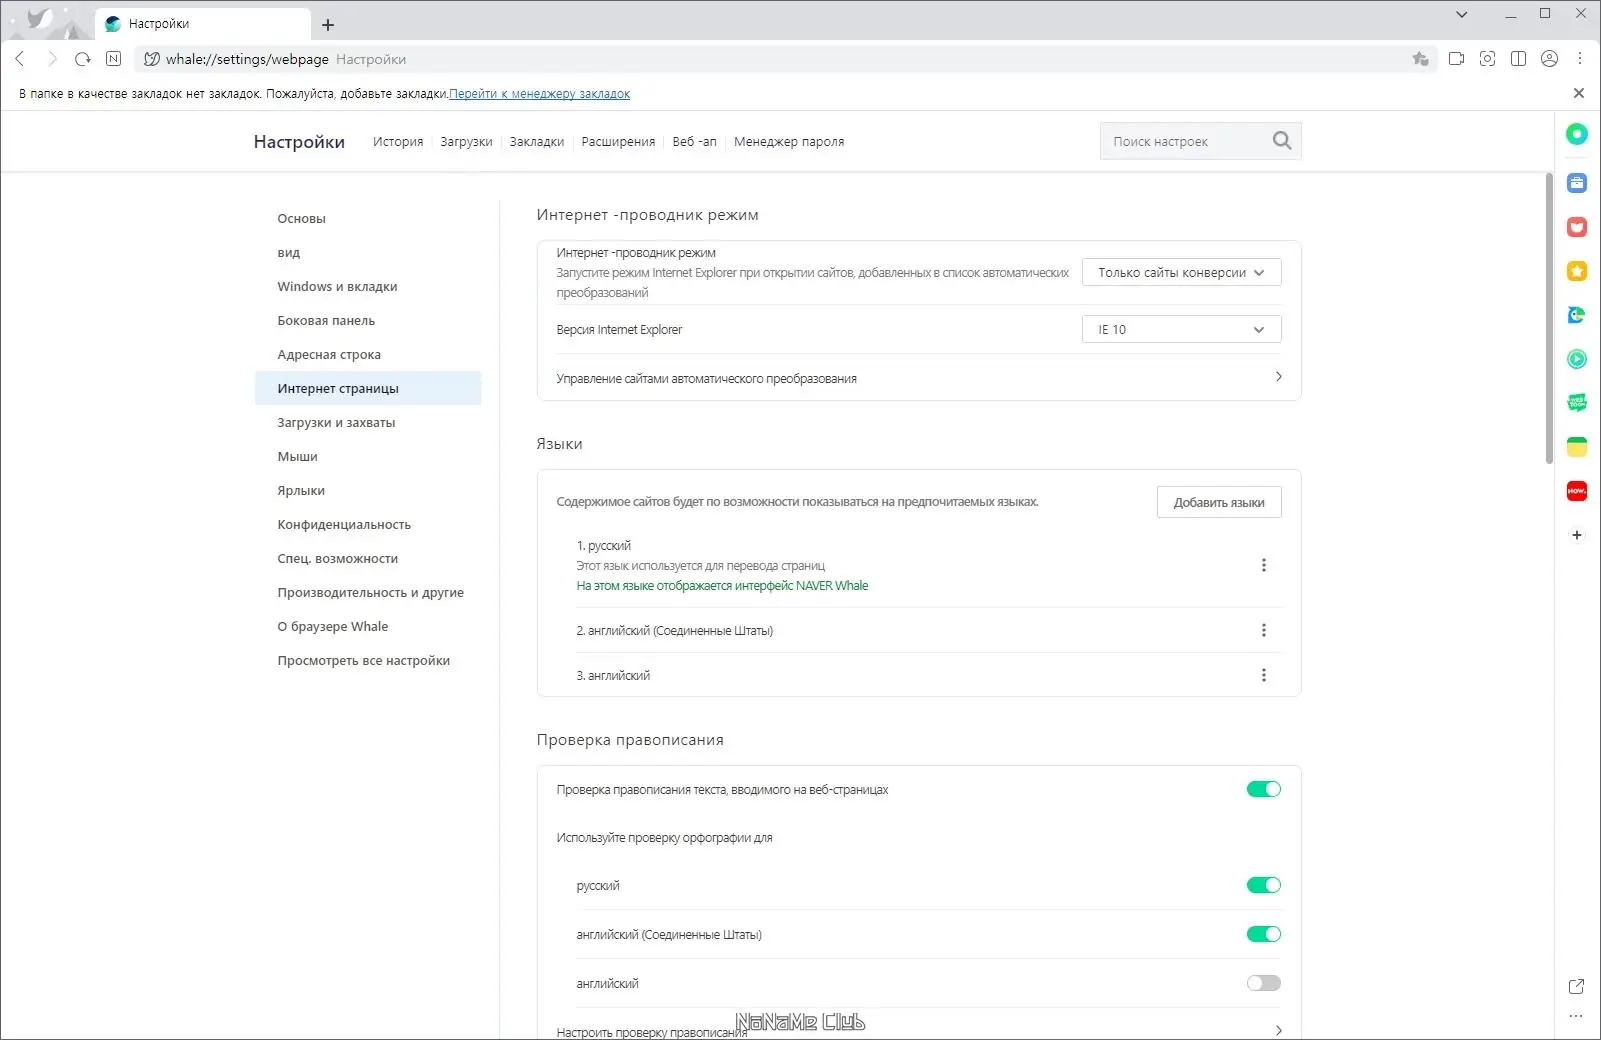Open the IE 10 version dropdown

tap(1181, 329)
